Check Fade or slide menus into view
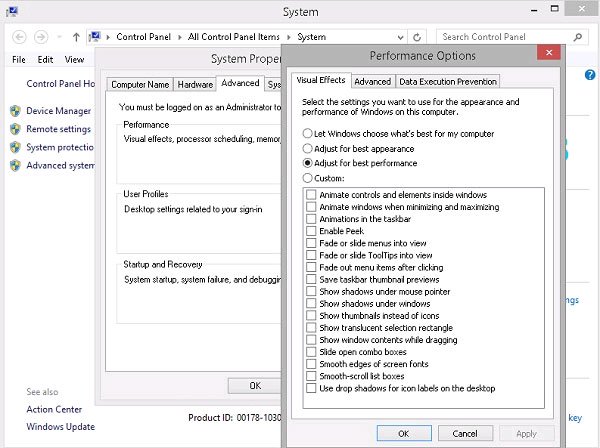The image size is (600, 448). [311, 243]
